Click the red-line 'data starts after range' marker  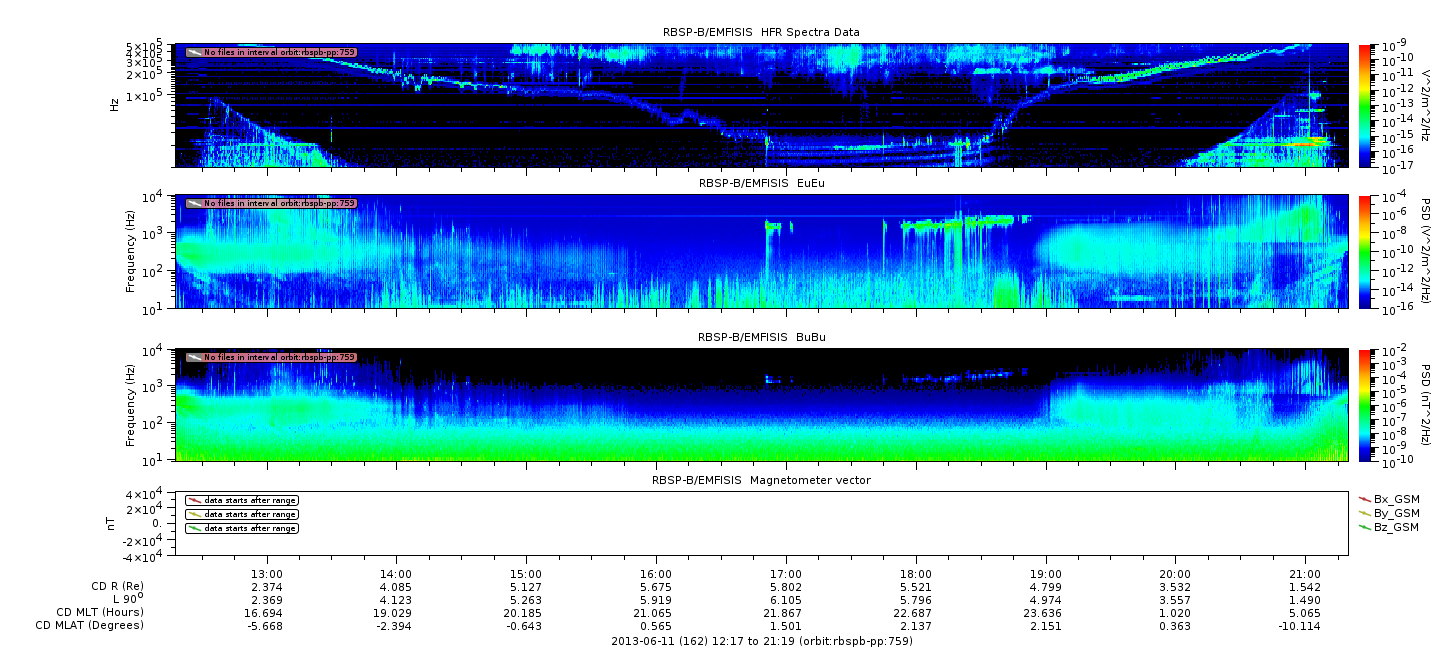[x=241, y=500]
